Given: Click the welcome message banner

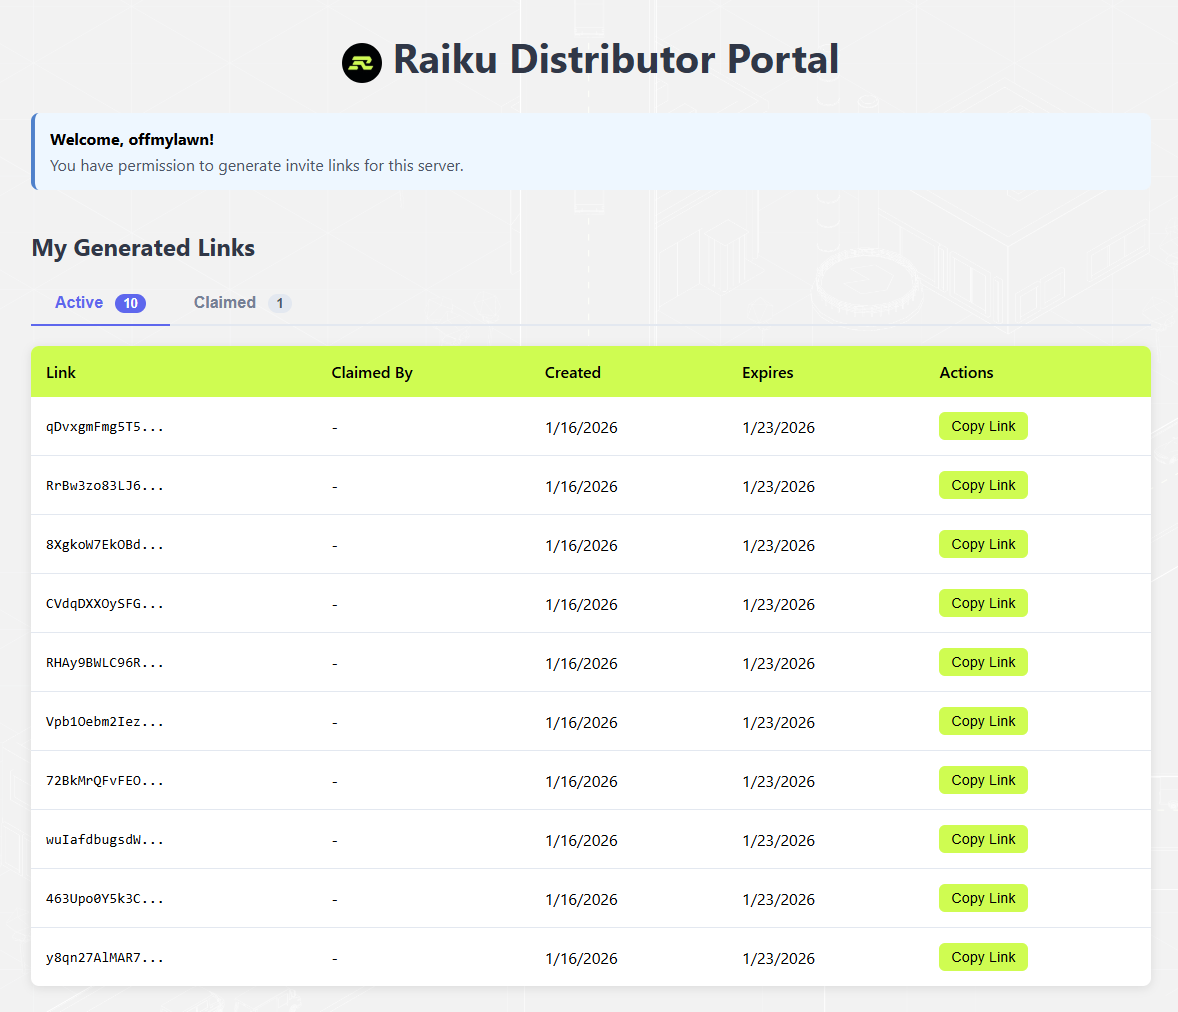Looking at the screenshot, I should pyautogui.click(x=590, y=151).
